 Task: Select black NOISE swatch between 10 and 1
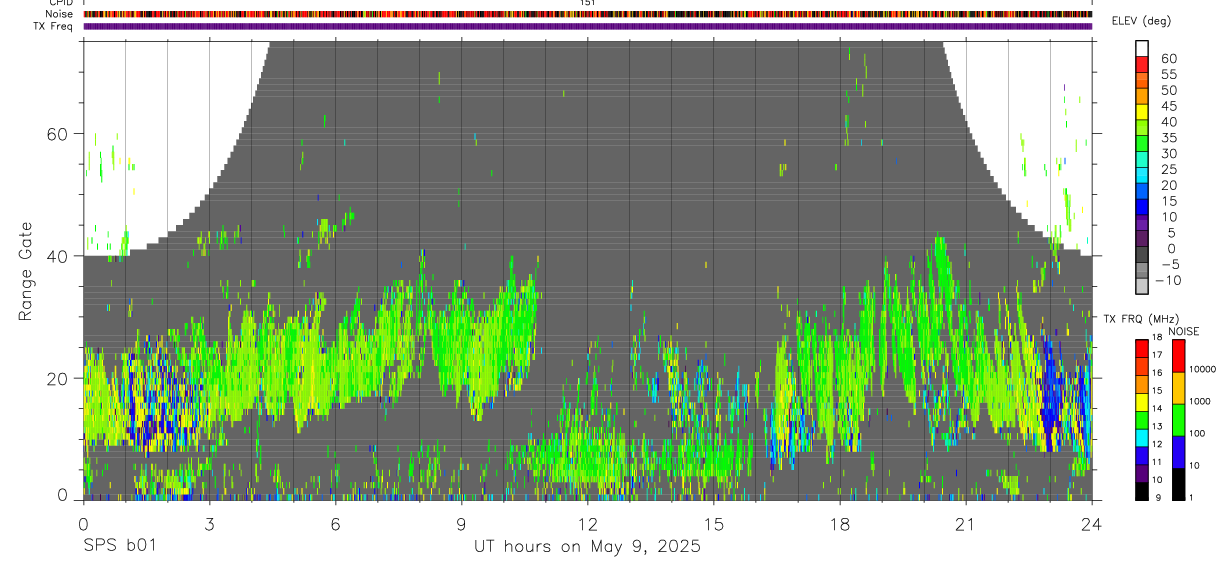pos(1179,484)
